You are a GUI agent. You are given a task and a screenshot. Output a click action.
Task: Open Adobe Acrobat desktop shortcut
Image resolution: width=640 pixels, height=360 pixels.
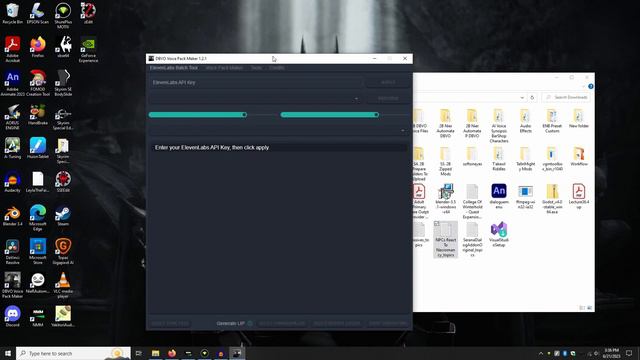tap(12, 49)
